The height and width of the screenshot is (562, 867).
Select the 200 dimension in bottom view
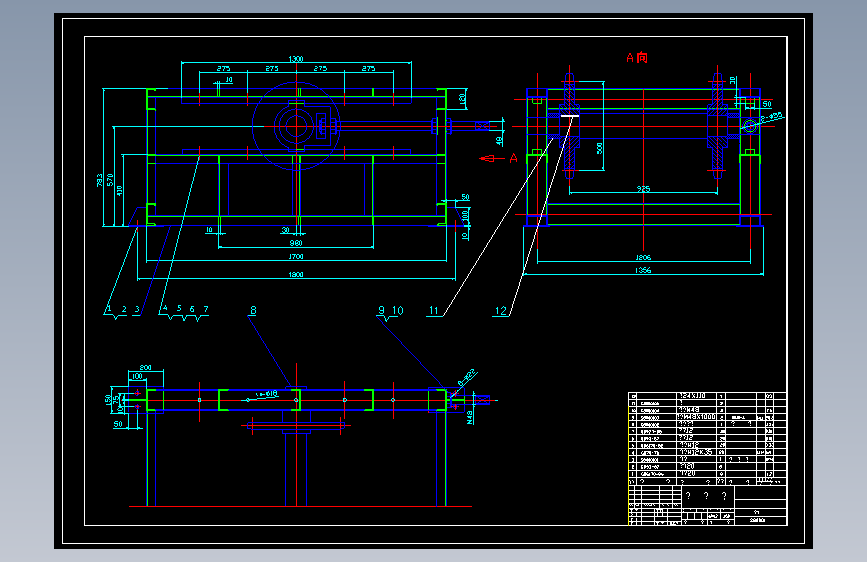[x=145, y=367]
